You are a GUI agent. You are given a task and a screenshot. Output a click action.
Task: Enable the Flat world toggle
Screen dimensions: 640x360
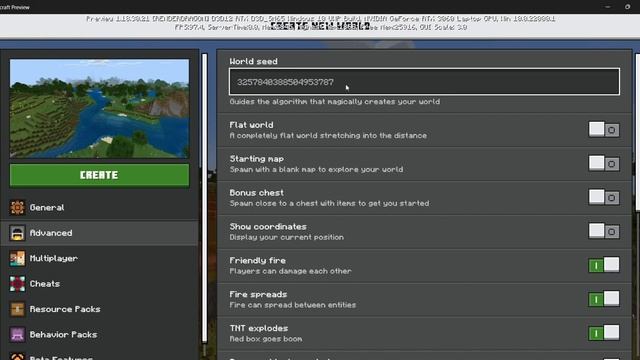604,129
